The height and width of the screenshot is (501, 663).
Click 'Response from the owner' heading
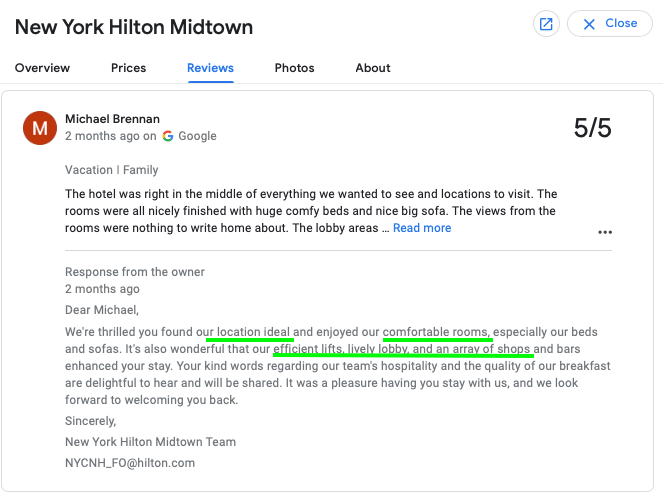[135, 272]
